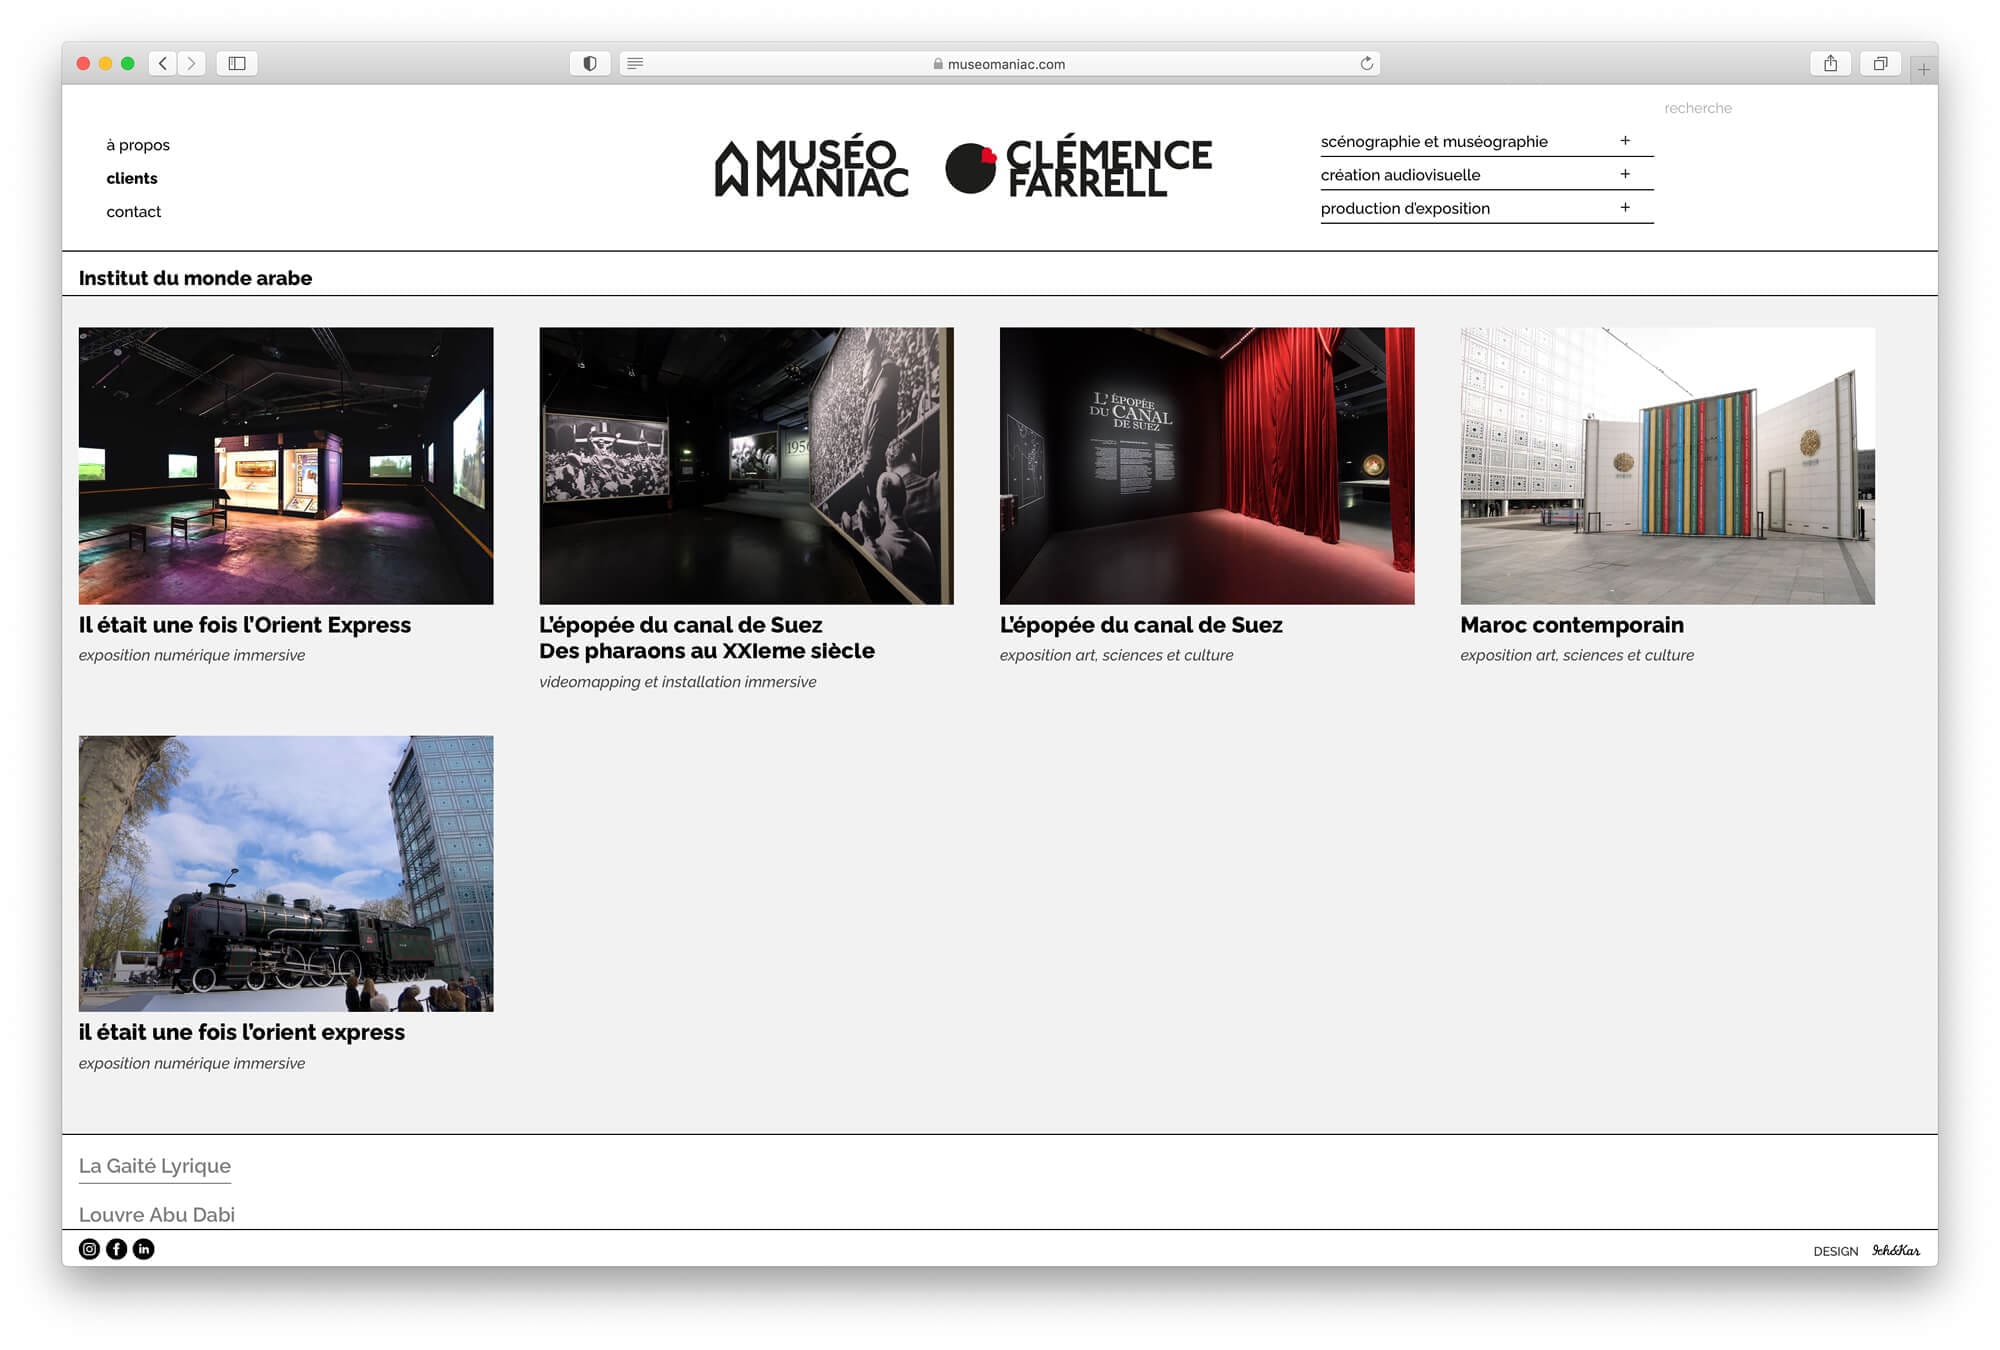Click the Muséomaniac logo
2000x1350 pixels.
(812, 167)
